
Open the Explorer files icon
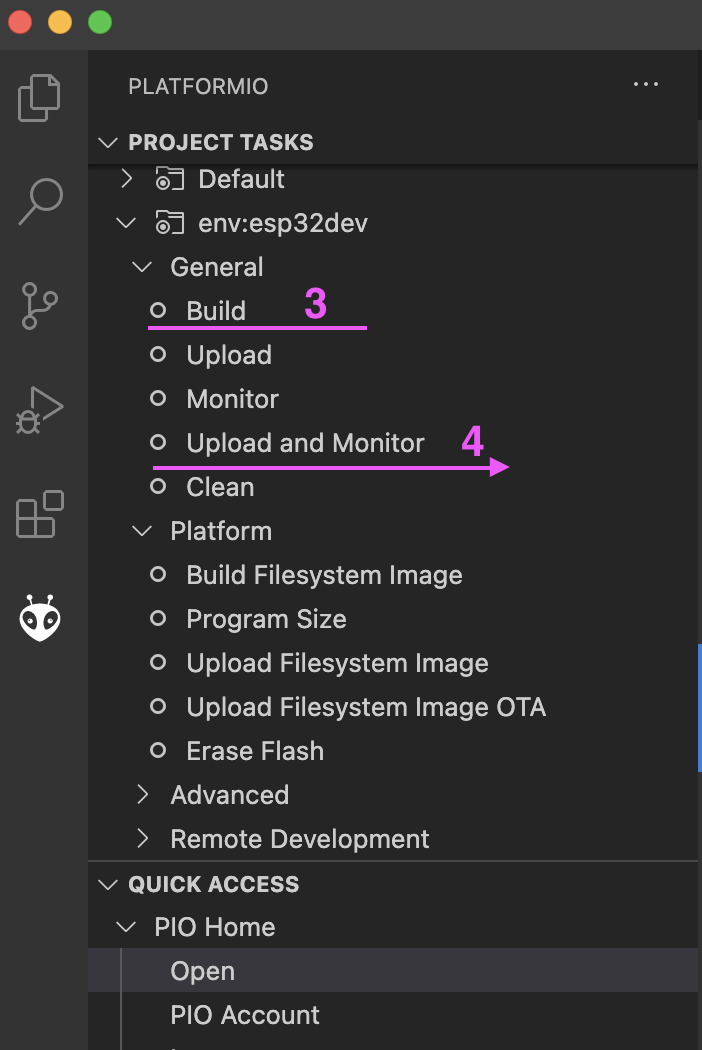(x=39, y=98)
